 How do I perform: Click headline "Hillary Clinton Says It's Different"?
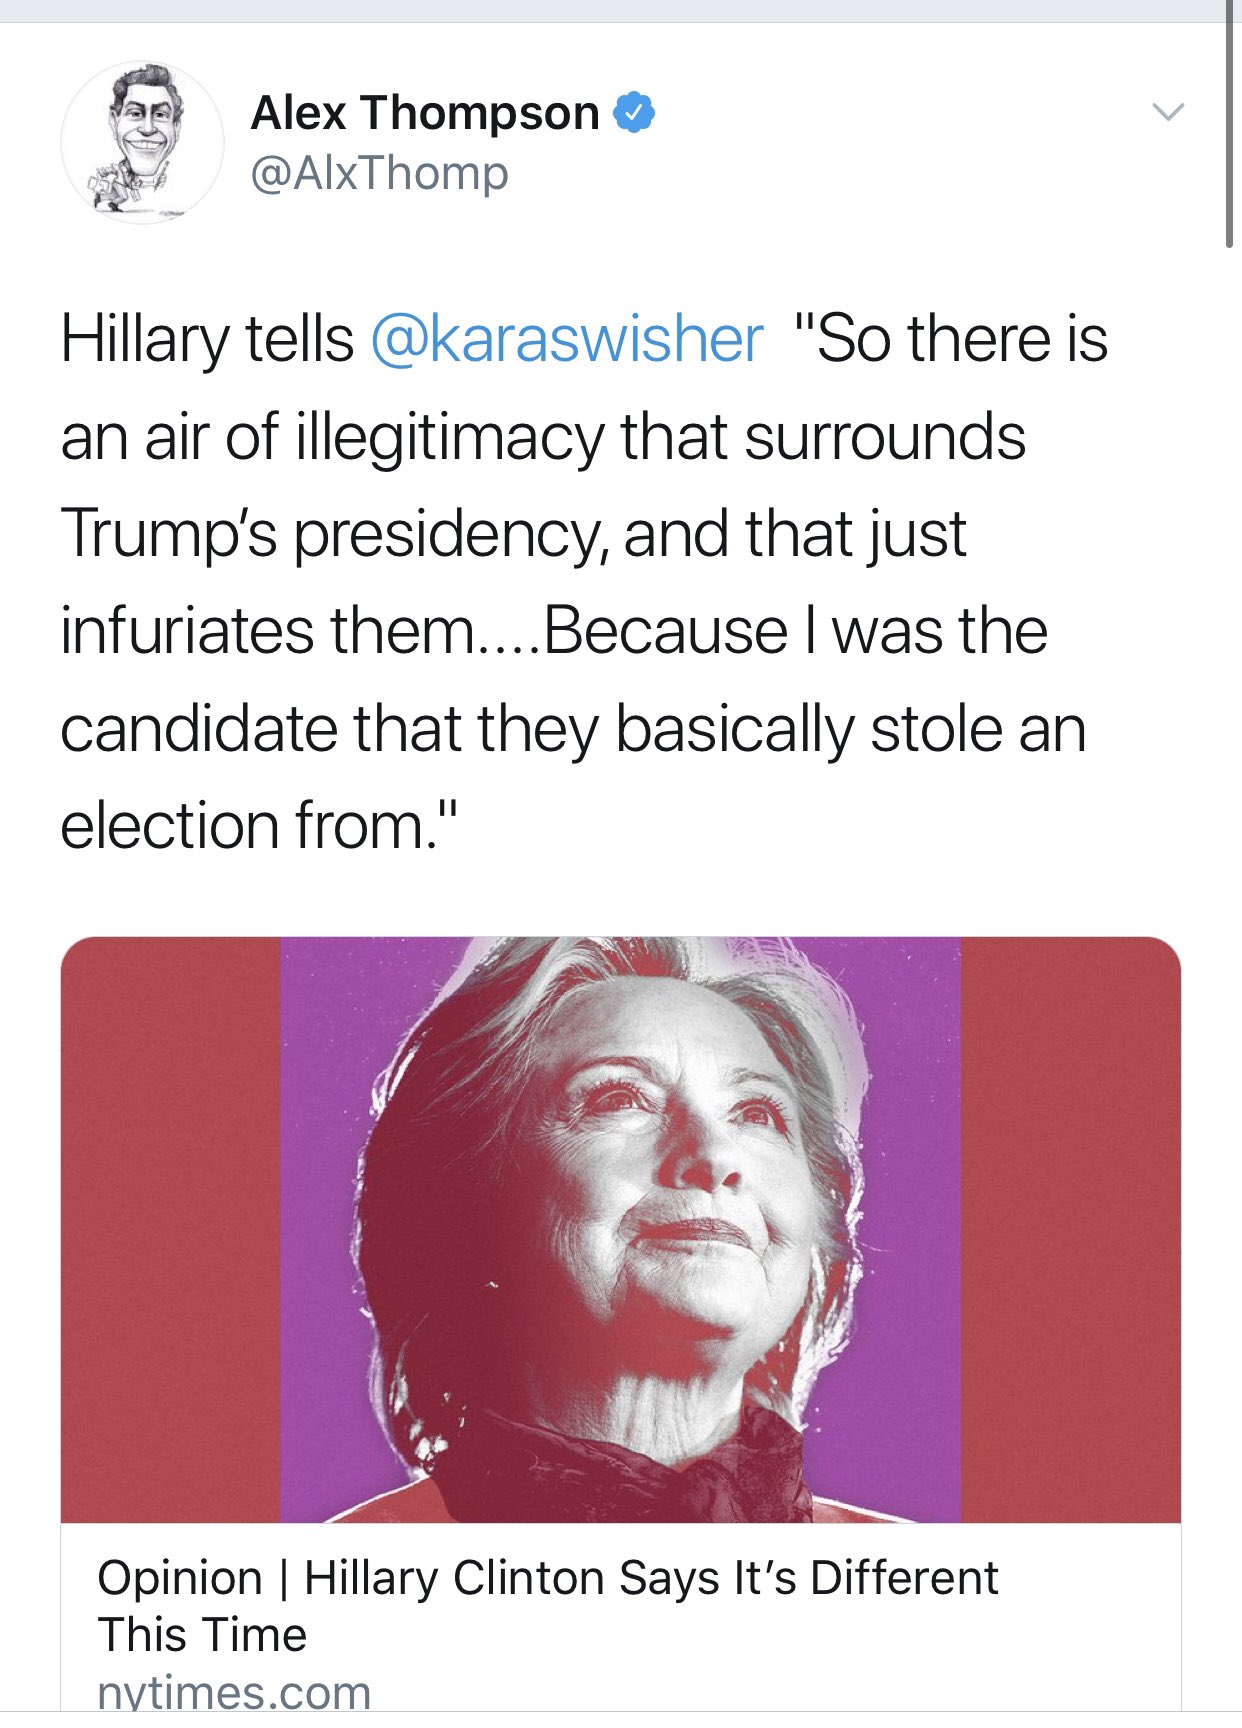[651, 1578]
